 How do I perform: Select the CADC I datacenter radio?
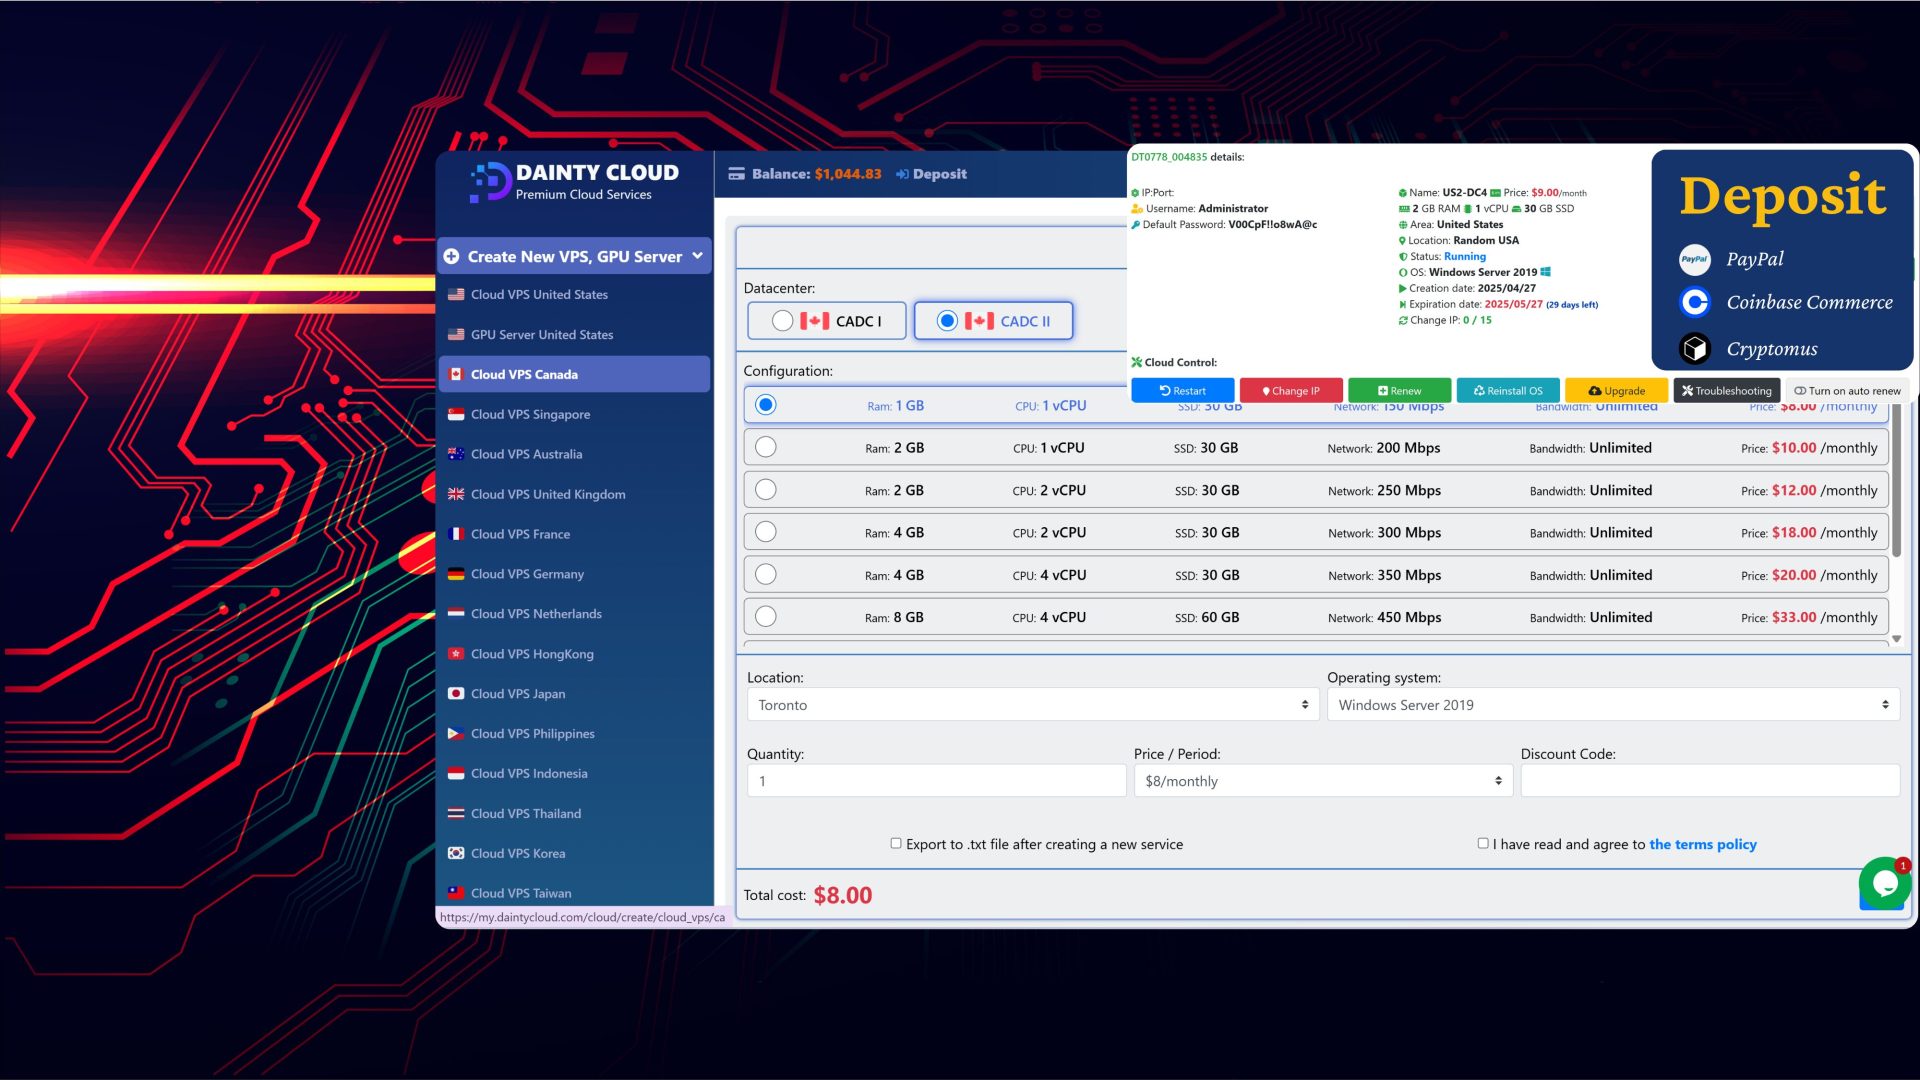coord(782,321)
